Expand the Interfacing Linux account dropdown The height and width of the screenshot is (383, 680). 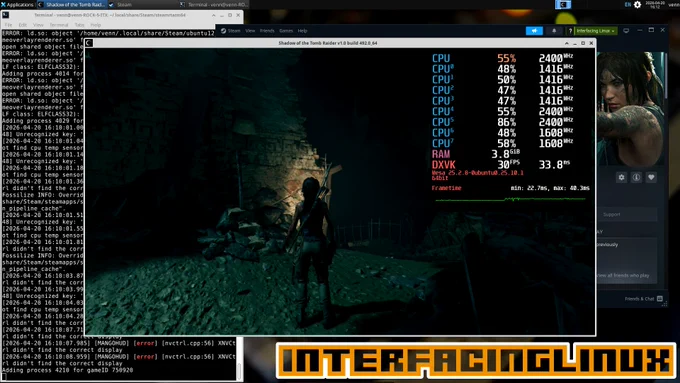[595, 31]
